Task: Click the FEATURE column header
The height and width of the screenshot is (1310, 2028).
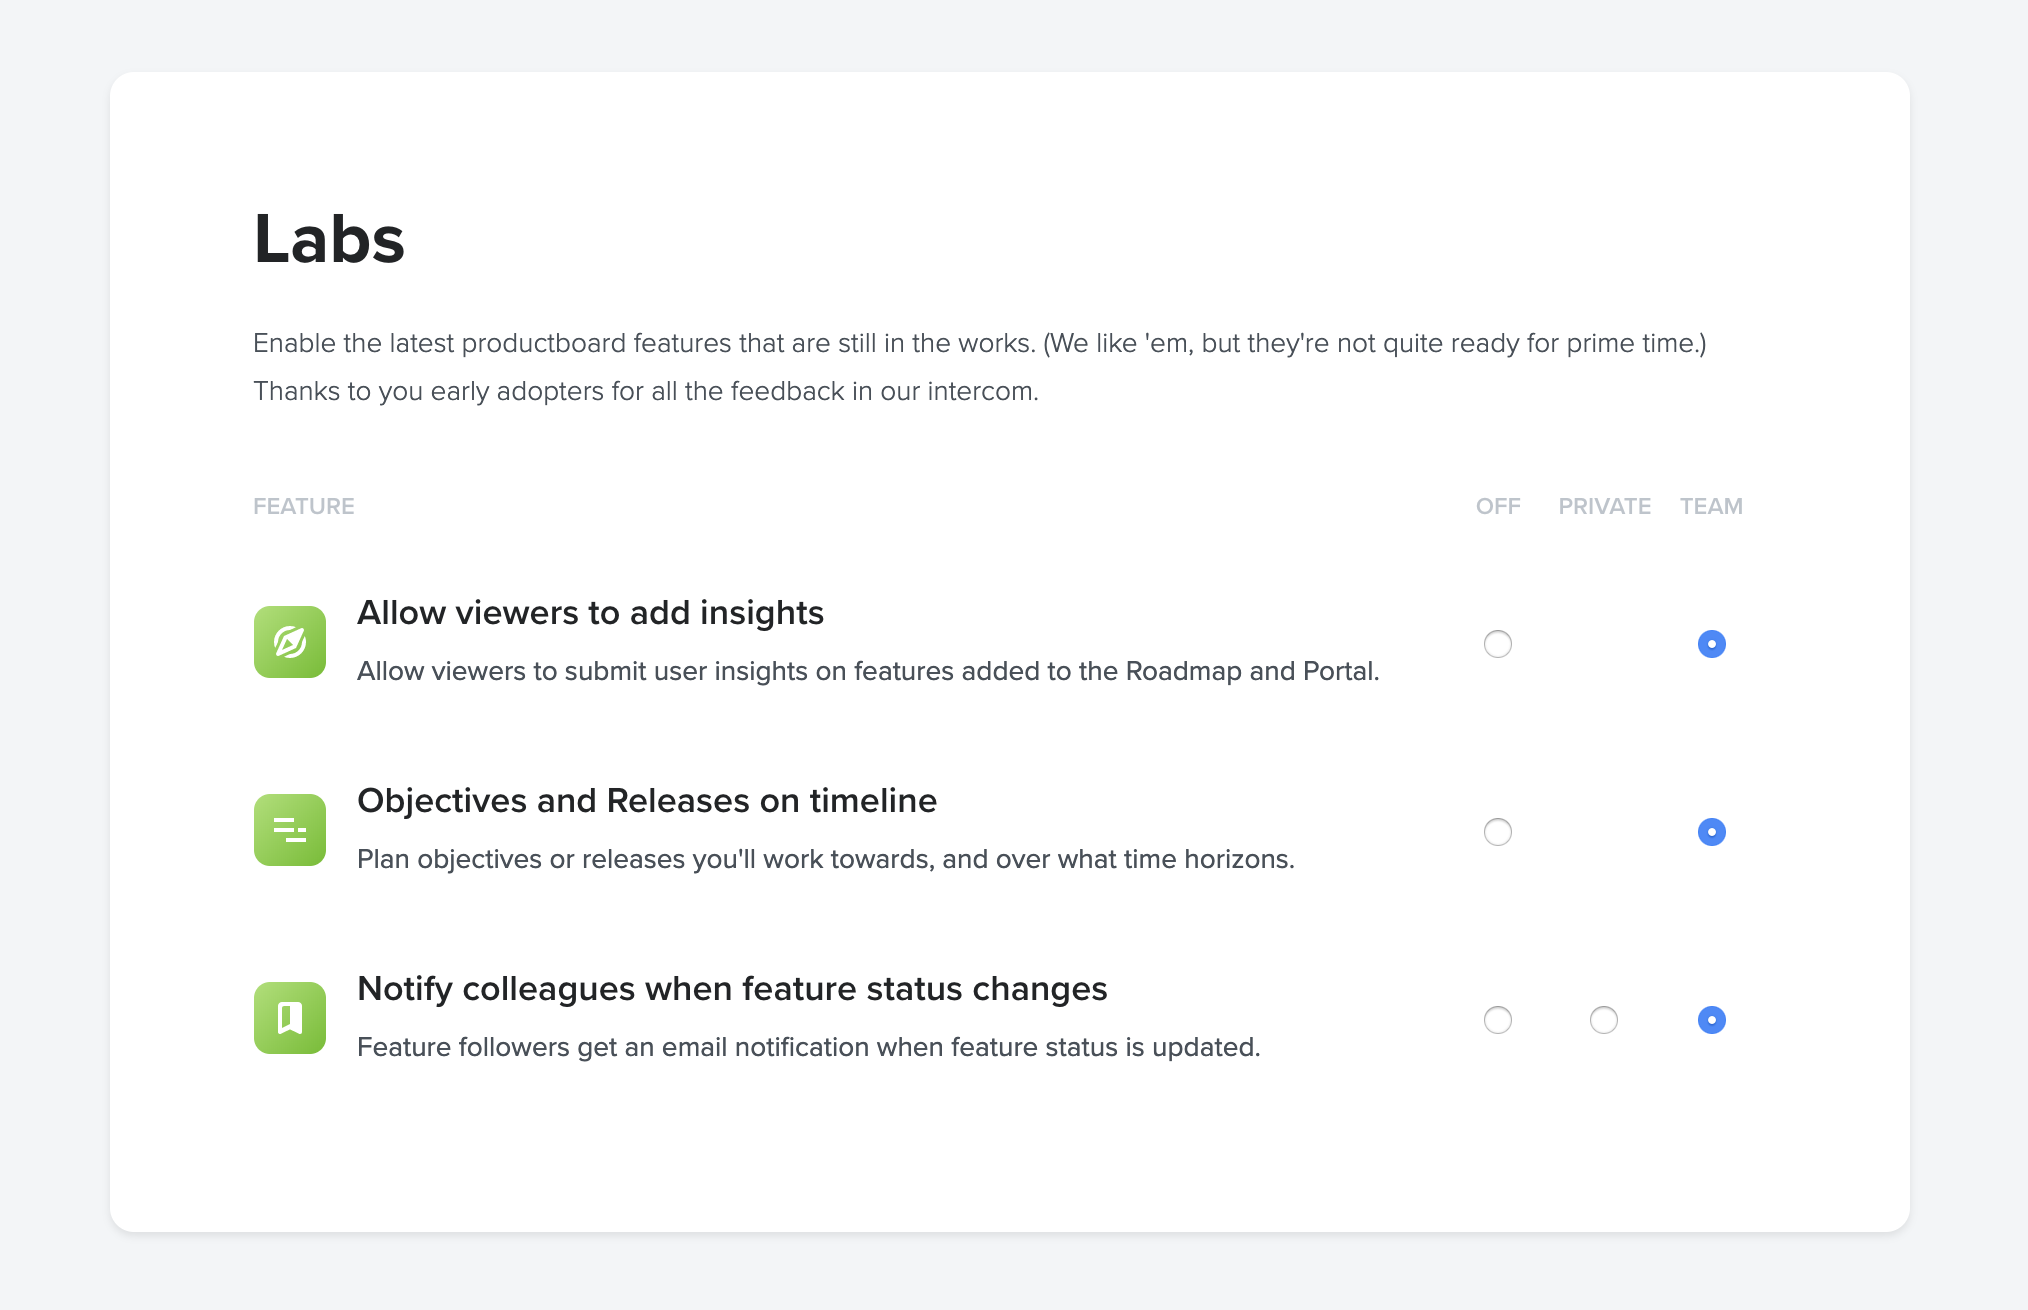Action: pyautogui.click(x=304, y=506)
